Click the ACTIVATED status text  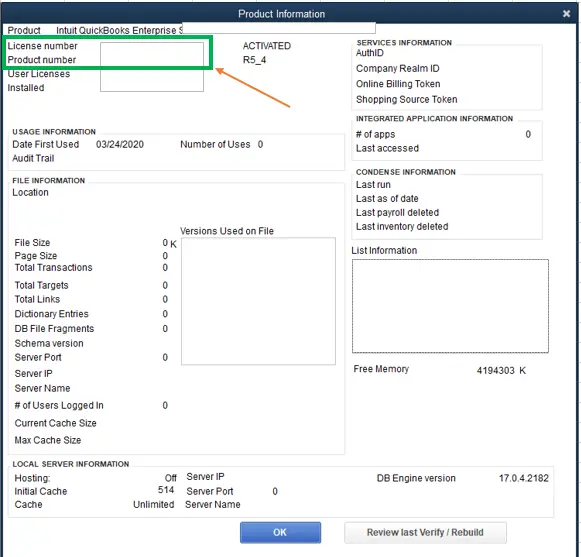tap(267, 46)
